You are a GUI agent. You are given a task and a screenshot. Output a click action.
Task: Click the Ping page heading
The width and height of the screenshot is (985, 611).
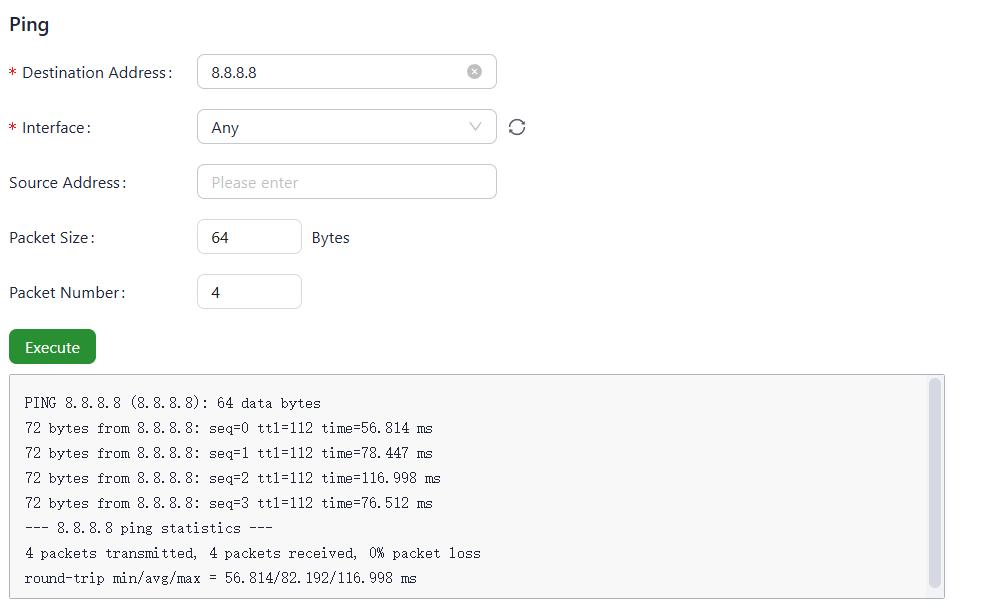[29, 25]
